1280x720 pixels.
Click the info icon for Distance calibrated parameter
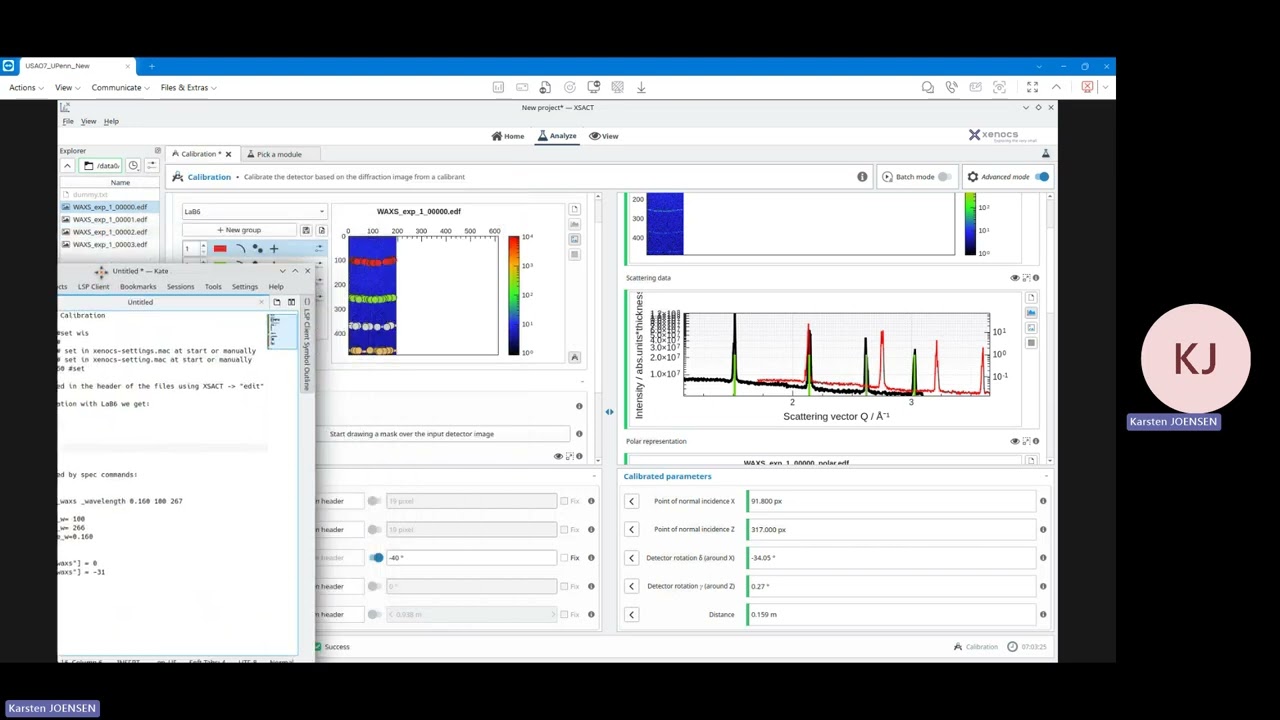point(1043,615)
